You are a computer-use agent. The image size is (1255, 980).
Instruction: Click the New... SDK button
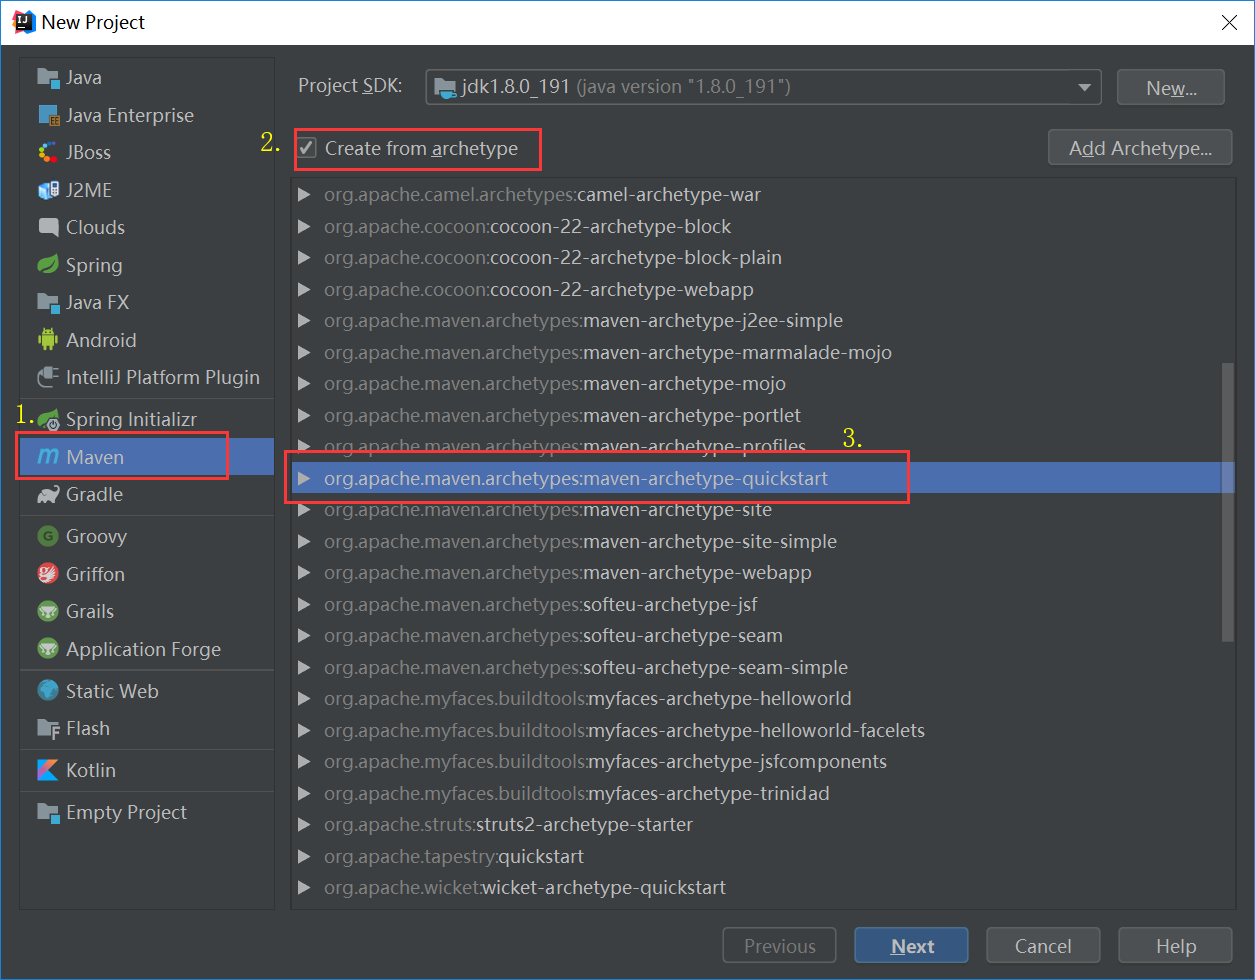(1171, 88)
